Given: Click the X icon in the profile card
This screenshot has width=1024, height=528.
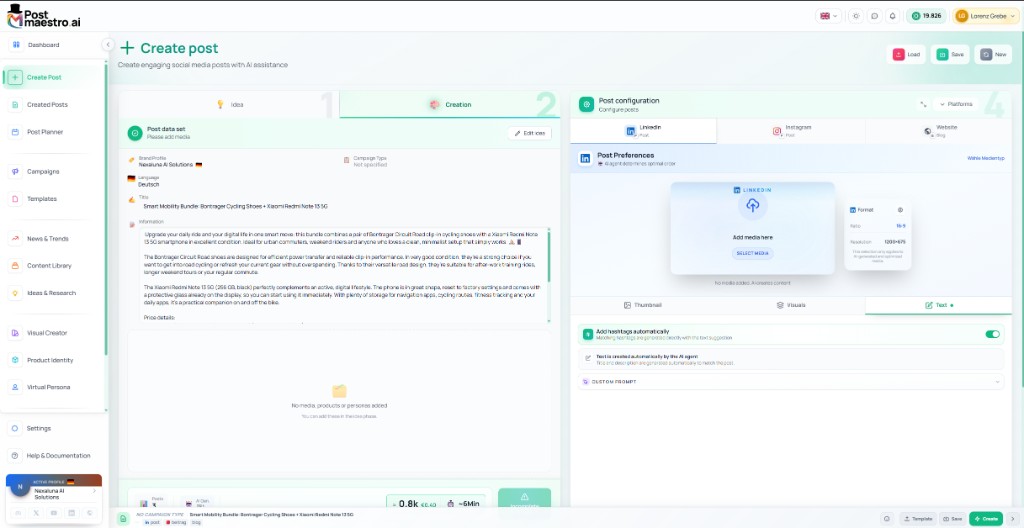Looking at the screenshot, I should click(x=36, y=513).
